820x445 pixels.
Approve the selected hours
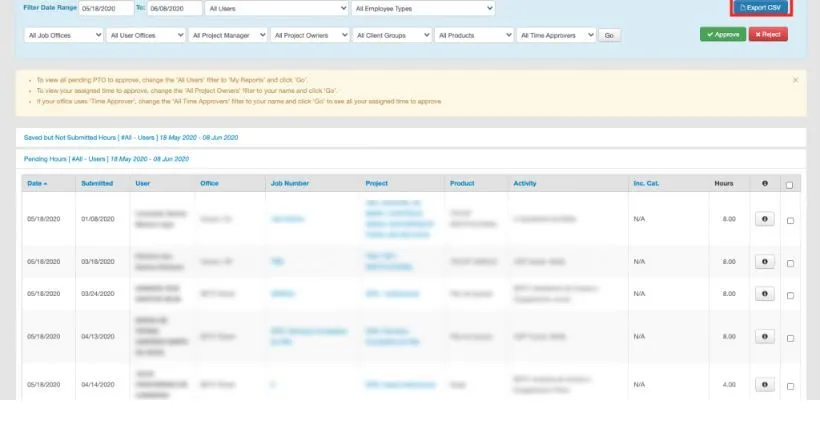723,35
